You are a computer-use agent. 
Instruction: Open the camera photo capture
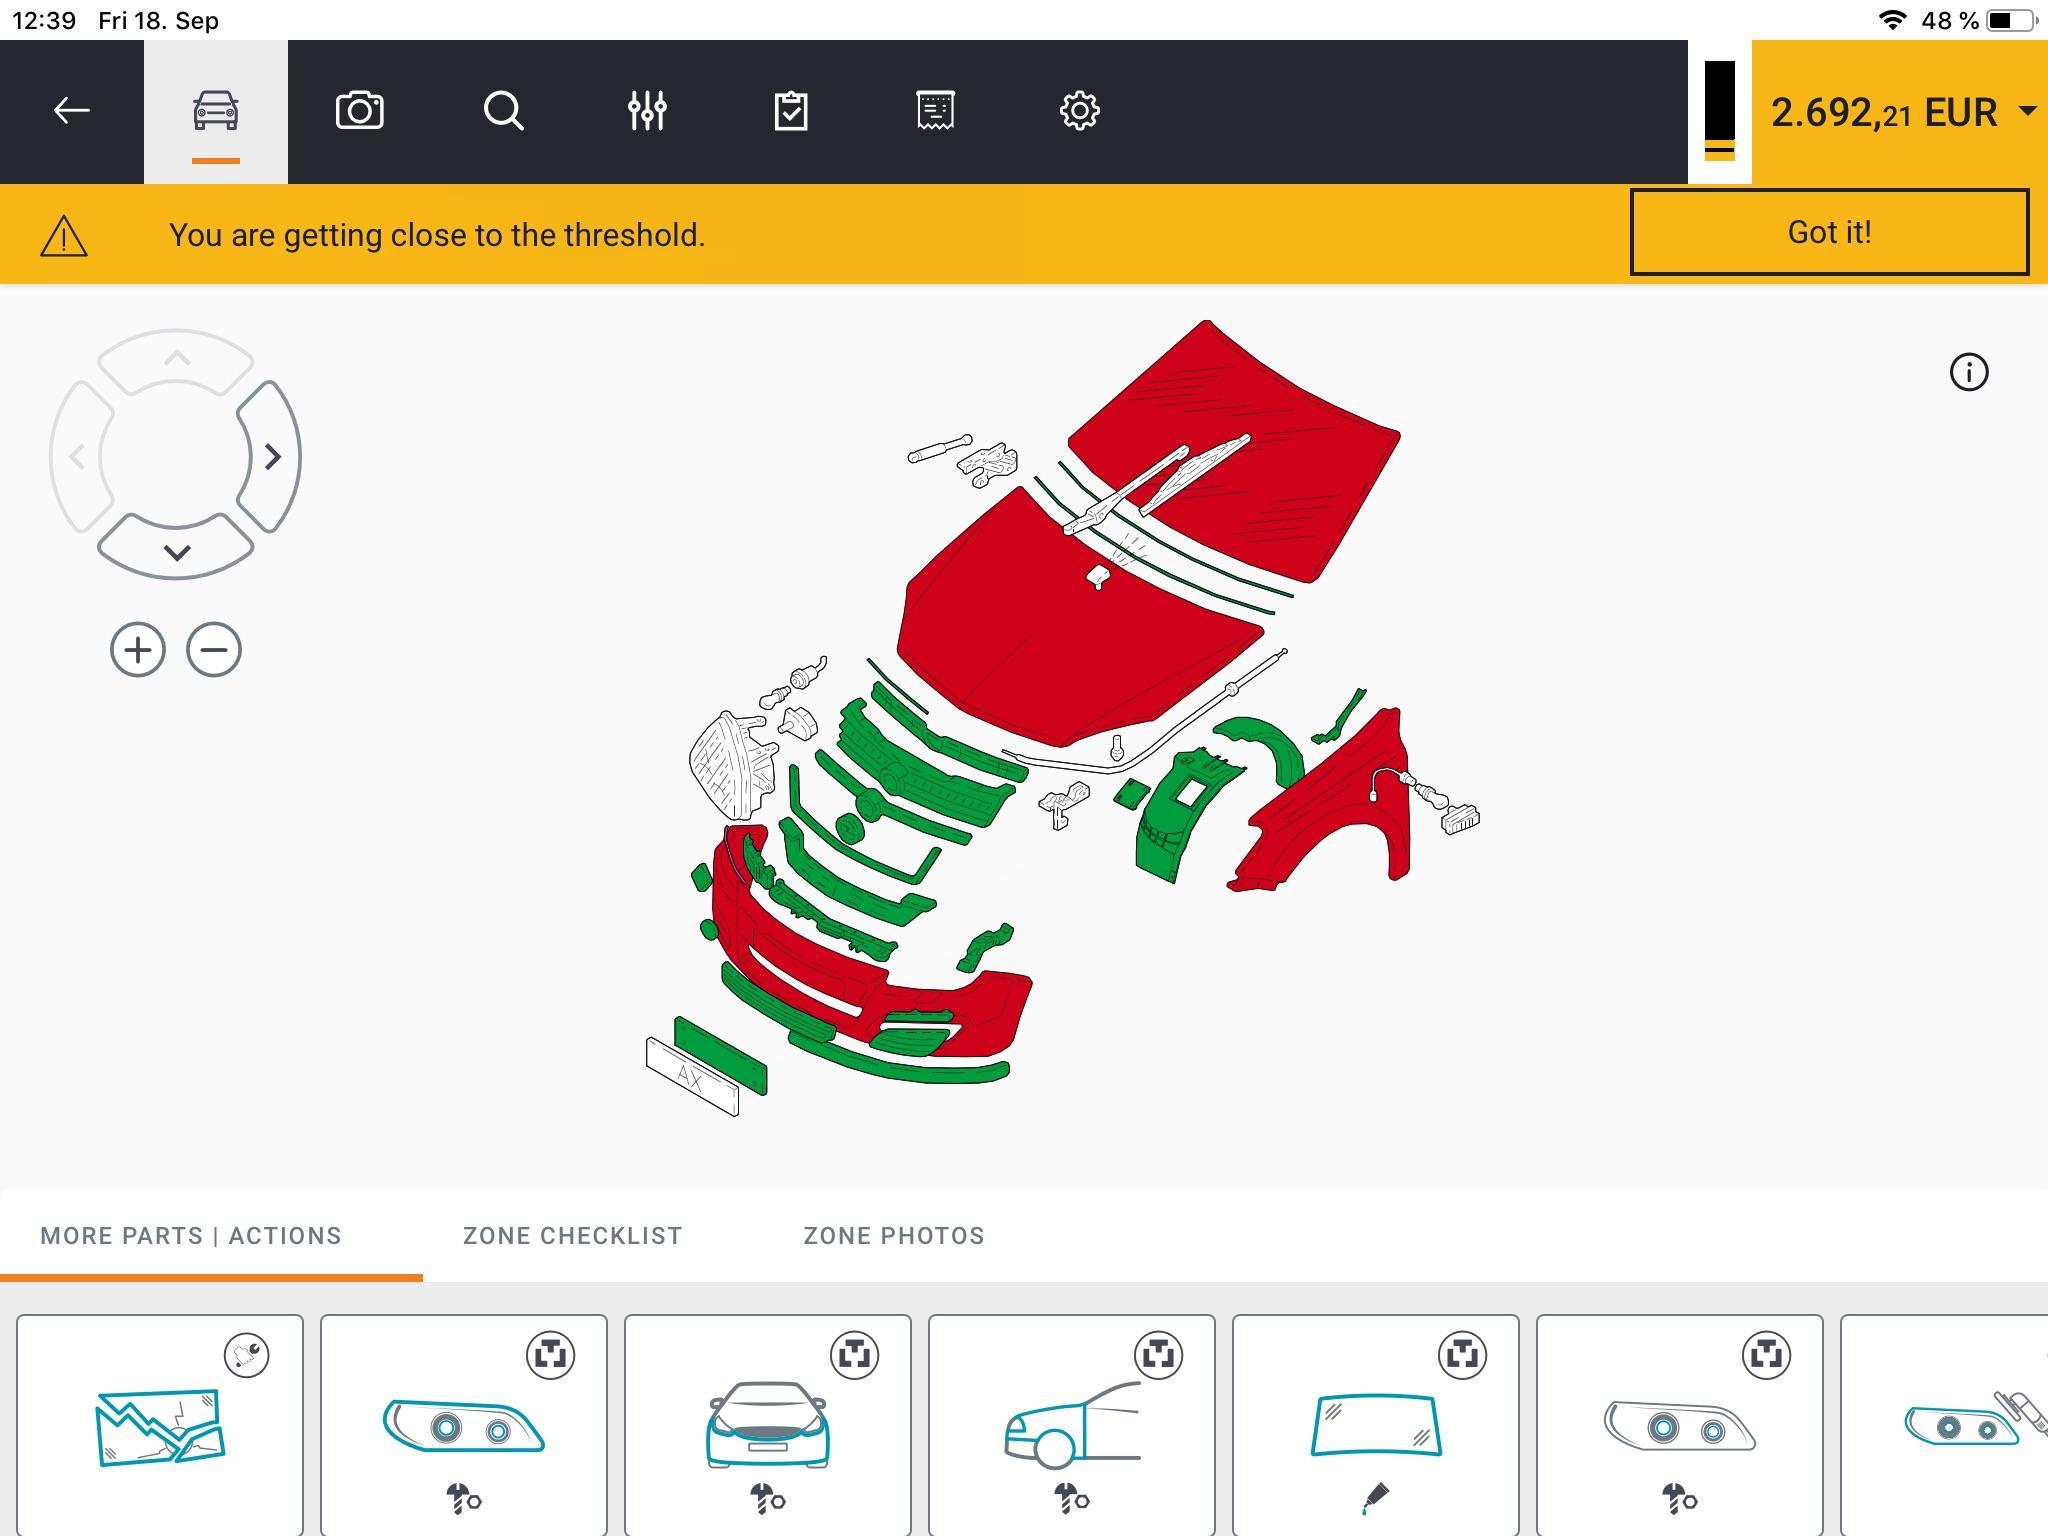(x=360, y=111)
